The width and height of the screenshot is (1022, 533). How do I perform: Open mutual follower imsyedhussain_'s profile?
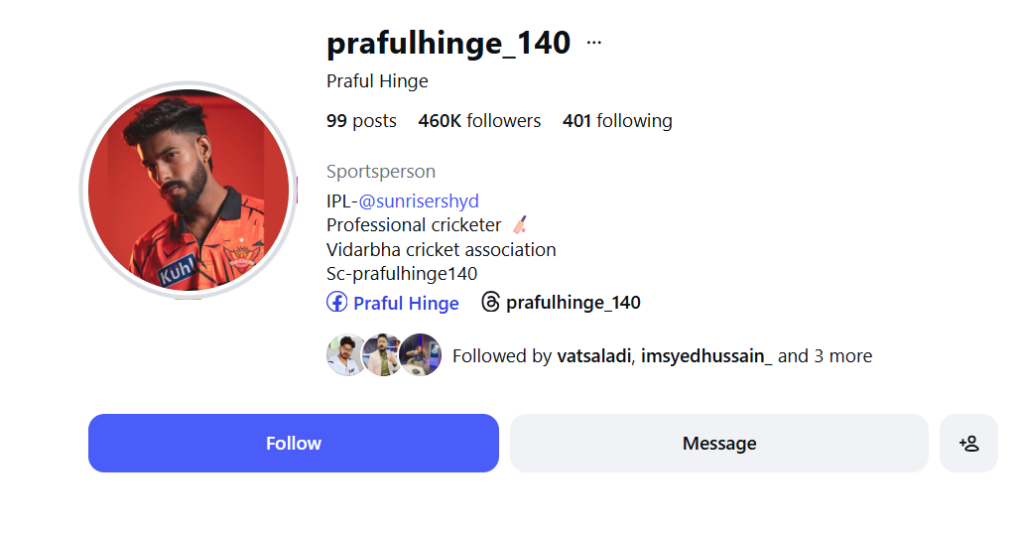pos(706,356)
